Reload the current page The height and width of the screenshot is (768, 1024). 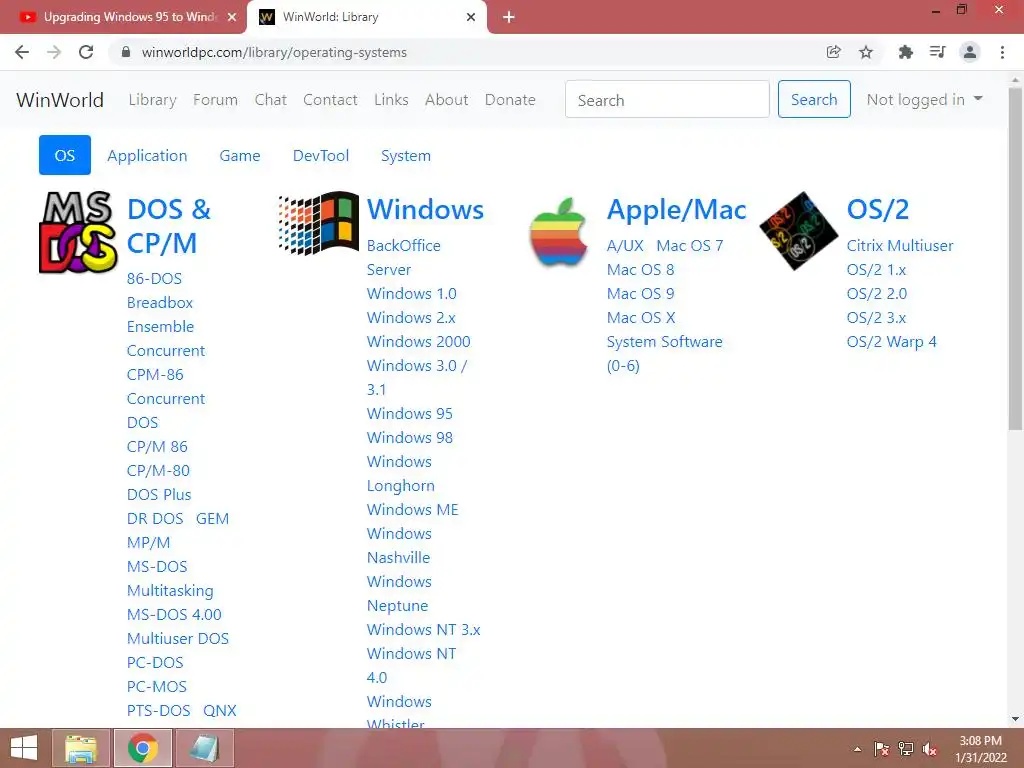click(x=86, y=52)
